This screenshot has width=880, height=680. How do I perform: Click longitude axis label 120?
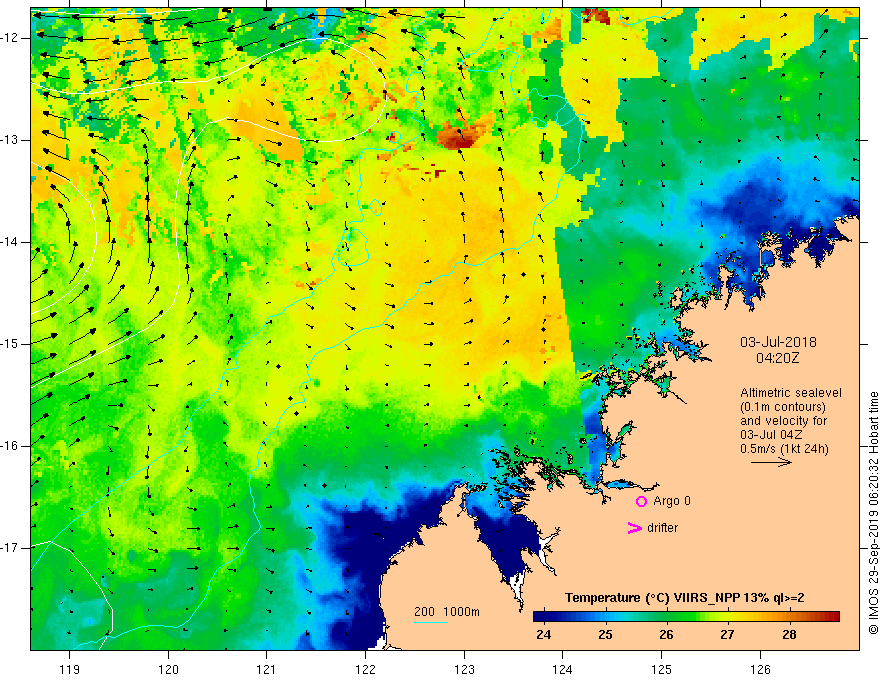168,669
